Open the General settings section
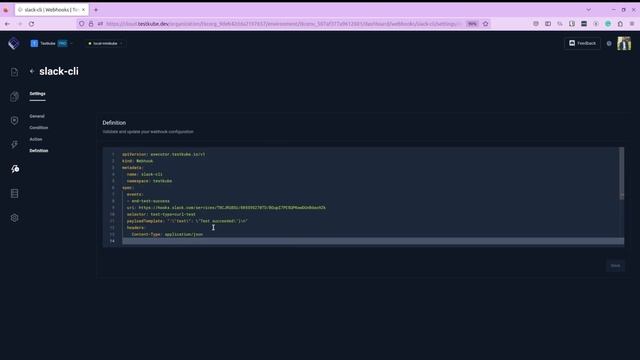640x360 pixels. pyautogui.click(x=37, y=116)
